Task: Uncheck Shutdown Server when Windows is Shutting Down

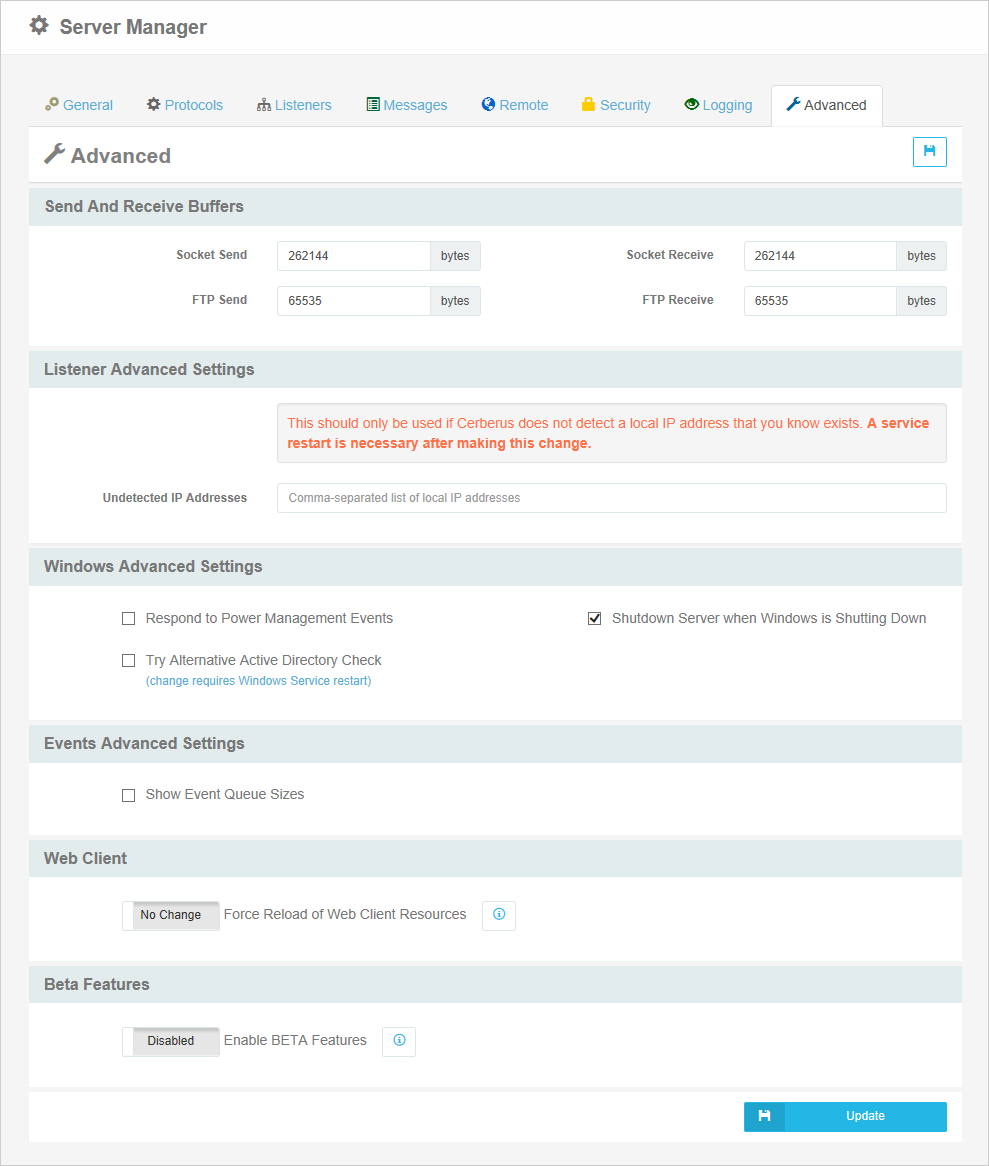Action: click(595, 618)
